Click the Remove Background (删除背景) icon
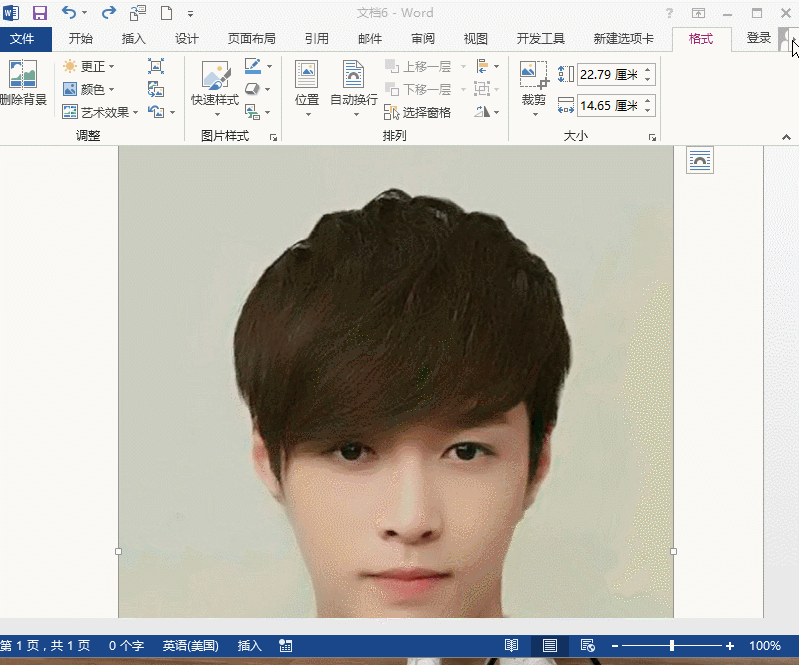The image size is (799, 665). pyautogui.click(x=22, y=76)
